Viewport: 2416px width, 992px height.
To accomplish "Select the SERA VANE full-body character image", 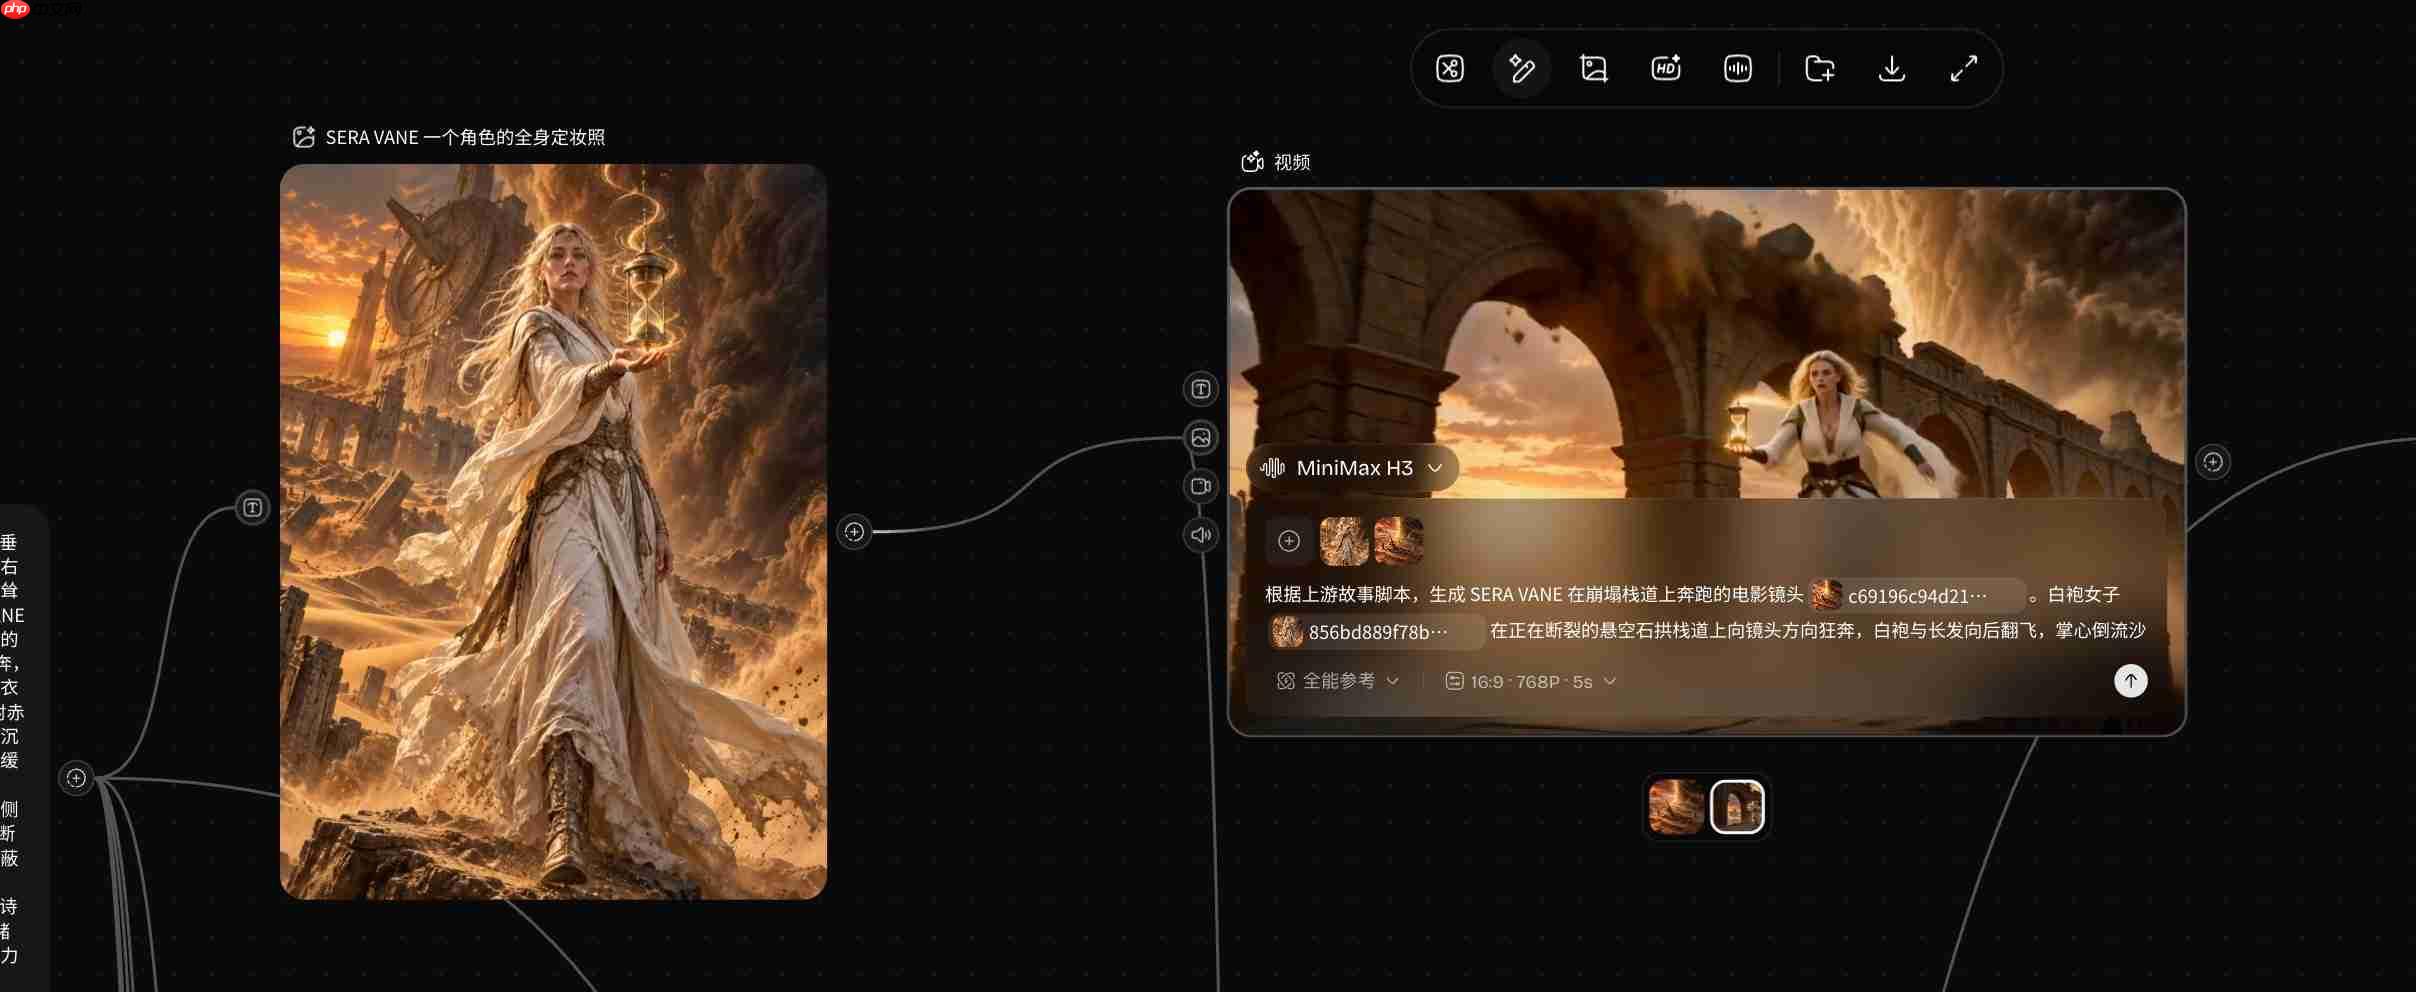I will click(553, 531).
